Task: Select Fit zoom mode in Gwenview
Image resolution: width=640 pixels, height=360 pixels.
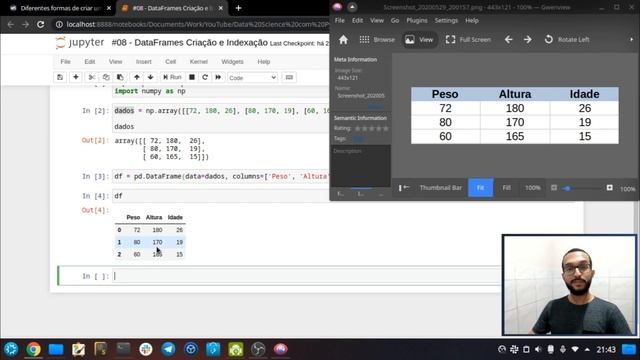Action: (480, 188)
